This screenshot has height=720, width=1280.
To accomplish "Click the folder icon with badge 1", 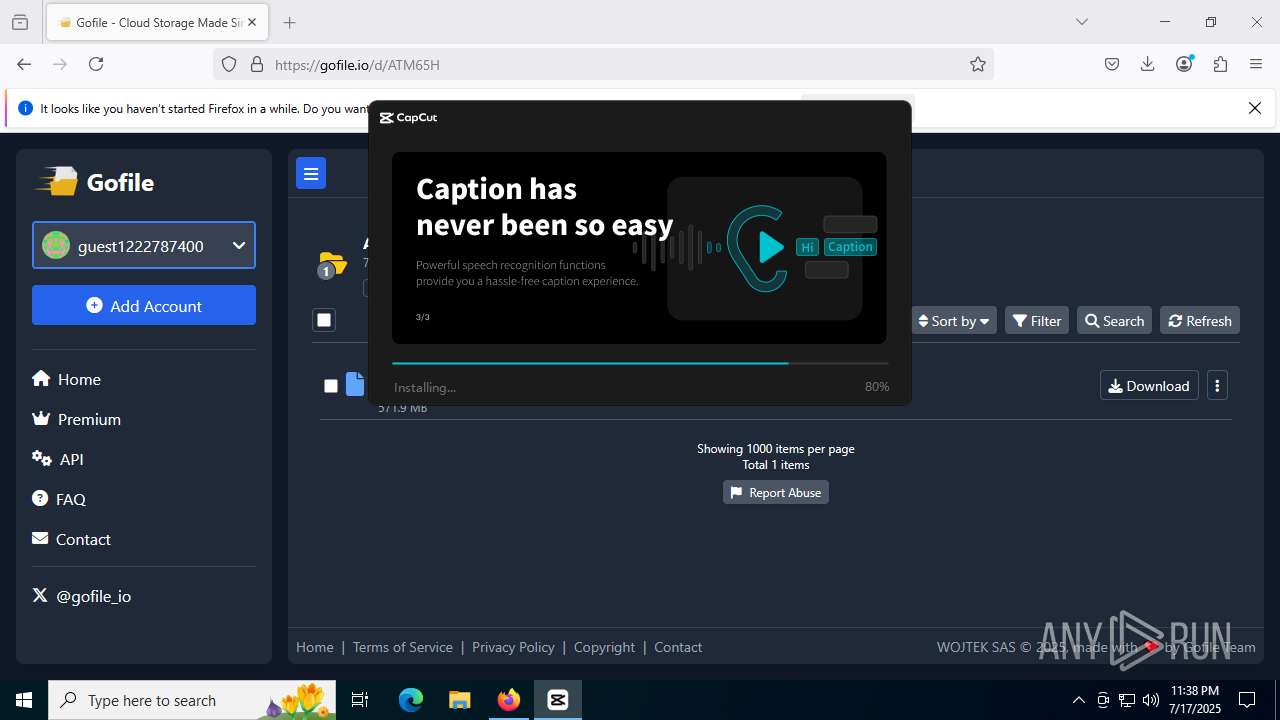I will pos(331,264).
